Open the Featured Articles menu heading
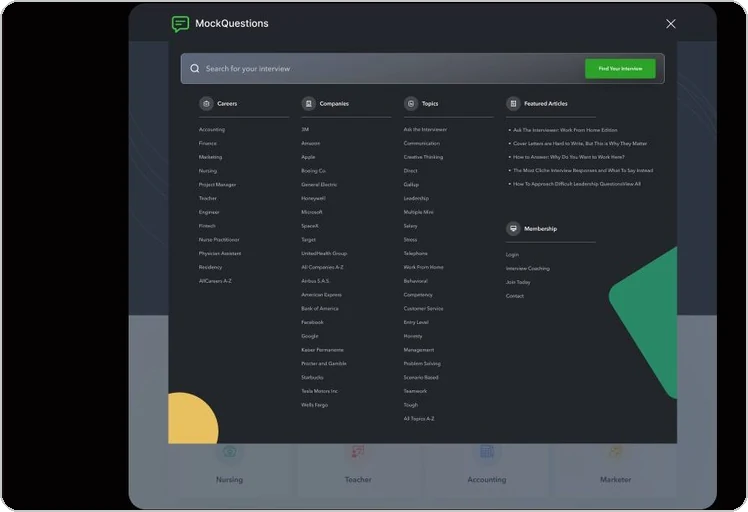This screenshot has height=512, width=748. point(546,104)
